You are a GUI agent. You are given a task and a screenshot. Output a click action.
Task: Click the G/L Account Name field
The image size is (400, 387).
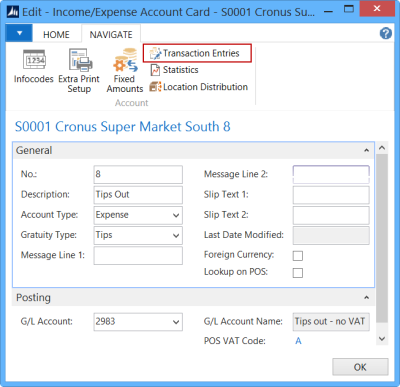pyautogui.click(x=331, y=322)
